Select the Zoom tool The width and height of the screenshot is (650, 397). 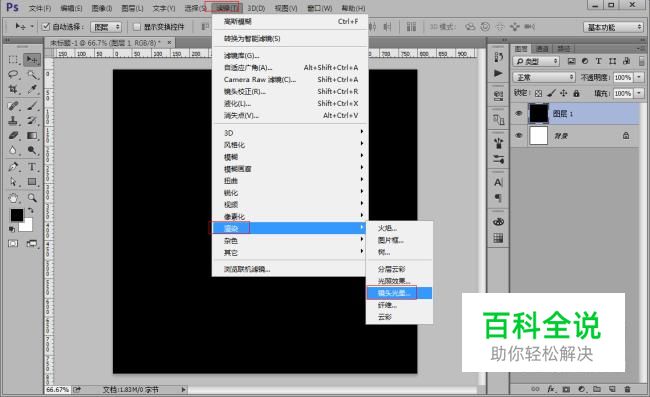32,198
